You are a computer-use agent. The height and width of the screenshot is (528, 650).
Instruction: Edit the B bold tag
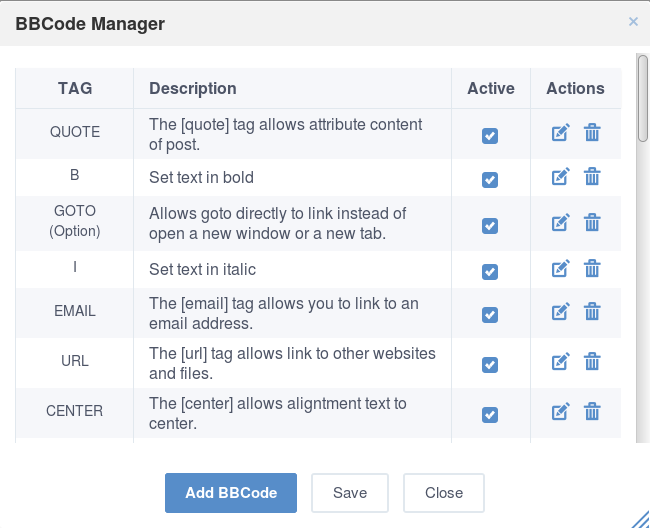click(560, 177)
